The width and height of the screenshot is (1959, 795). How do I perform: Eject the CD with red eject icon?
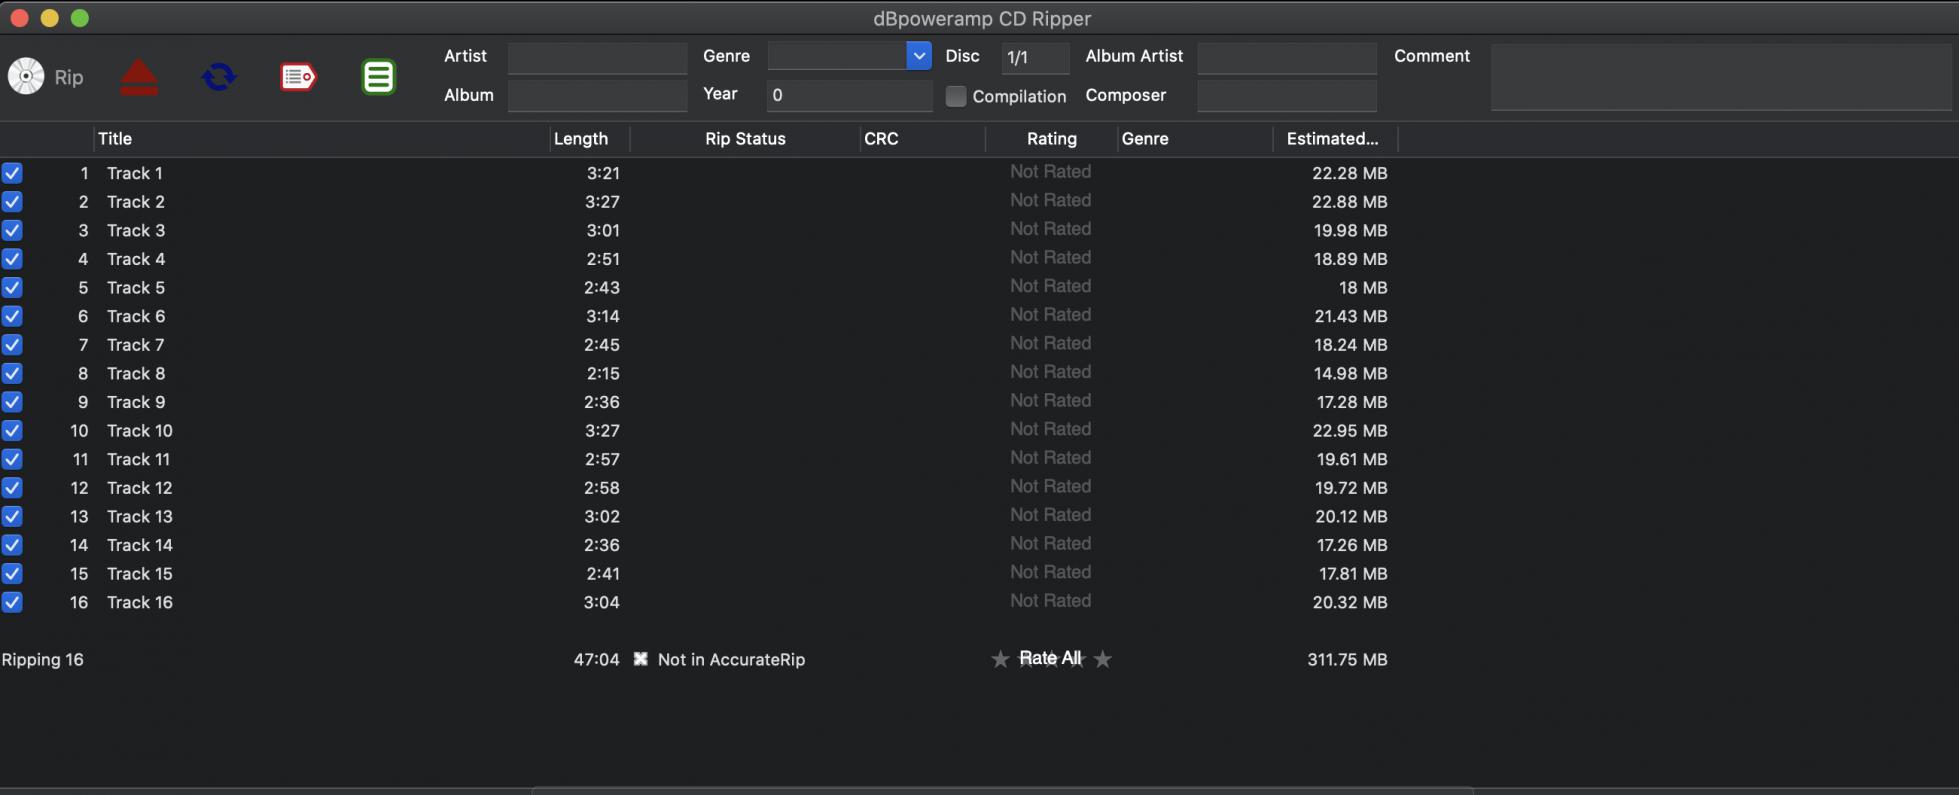point(139,77)
